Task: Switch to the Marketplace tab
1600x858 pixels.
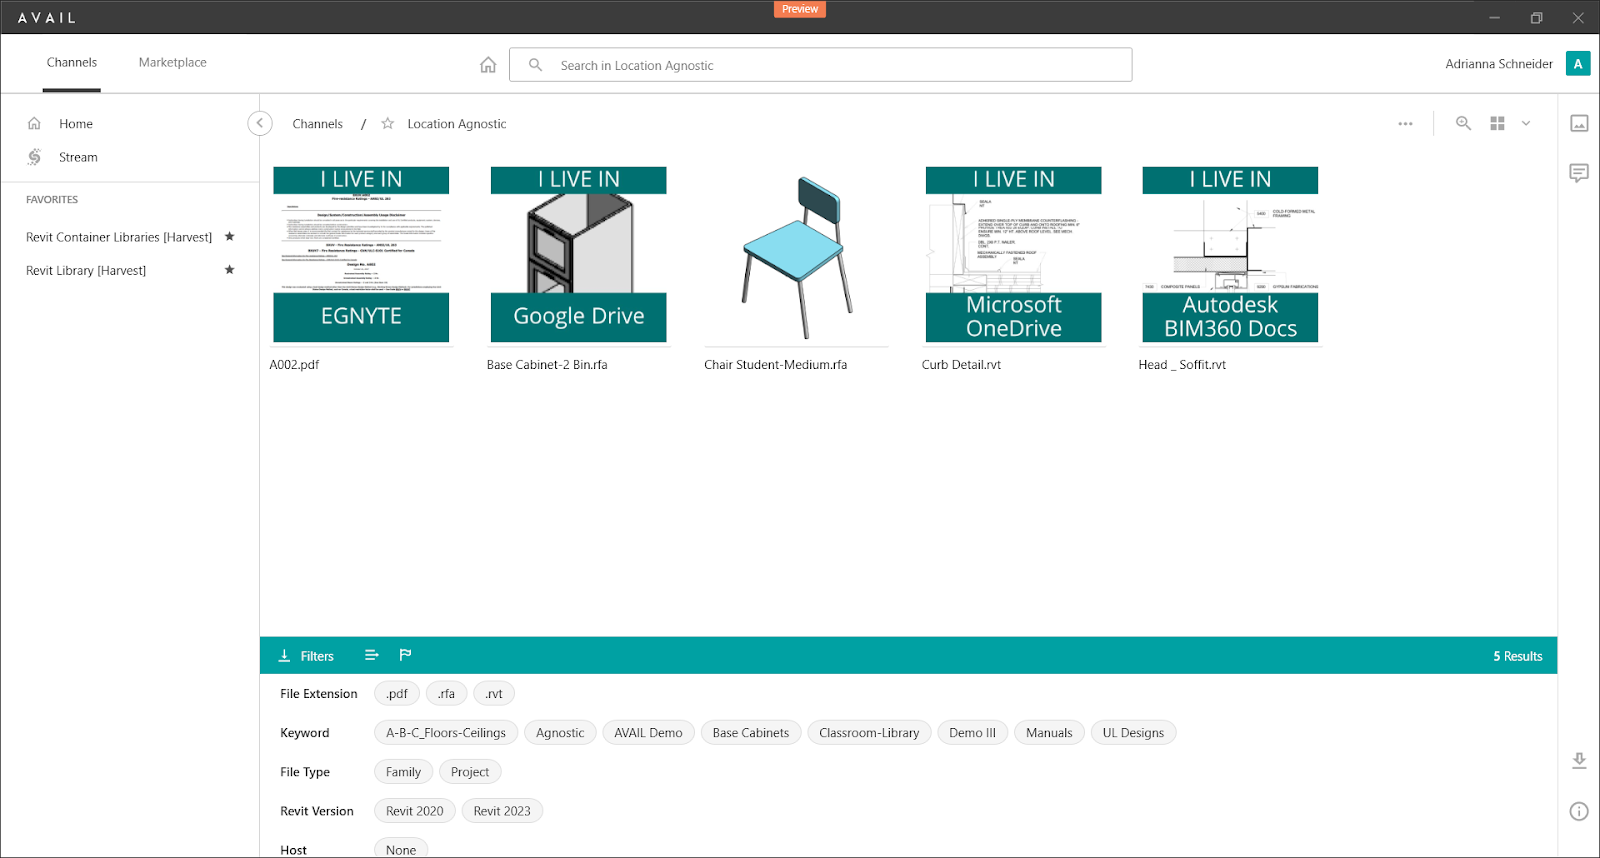Action: point(173,62)
